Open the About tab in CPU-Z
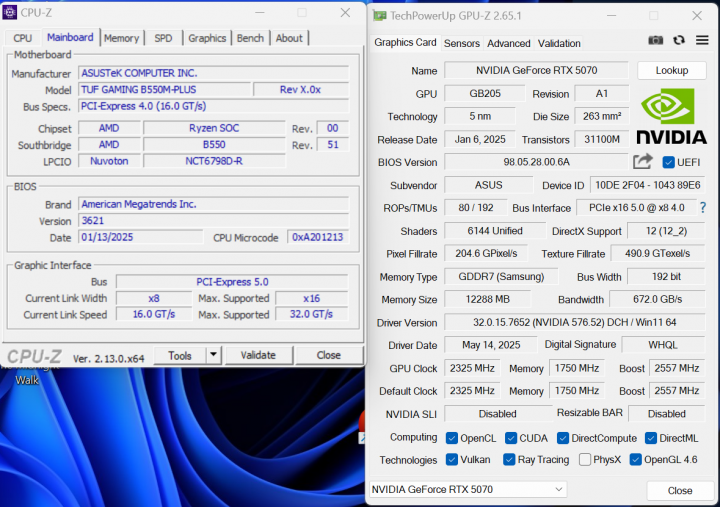This screenshot has height=507, width=720. point(289,38)
